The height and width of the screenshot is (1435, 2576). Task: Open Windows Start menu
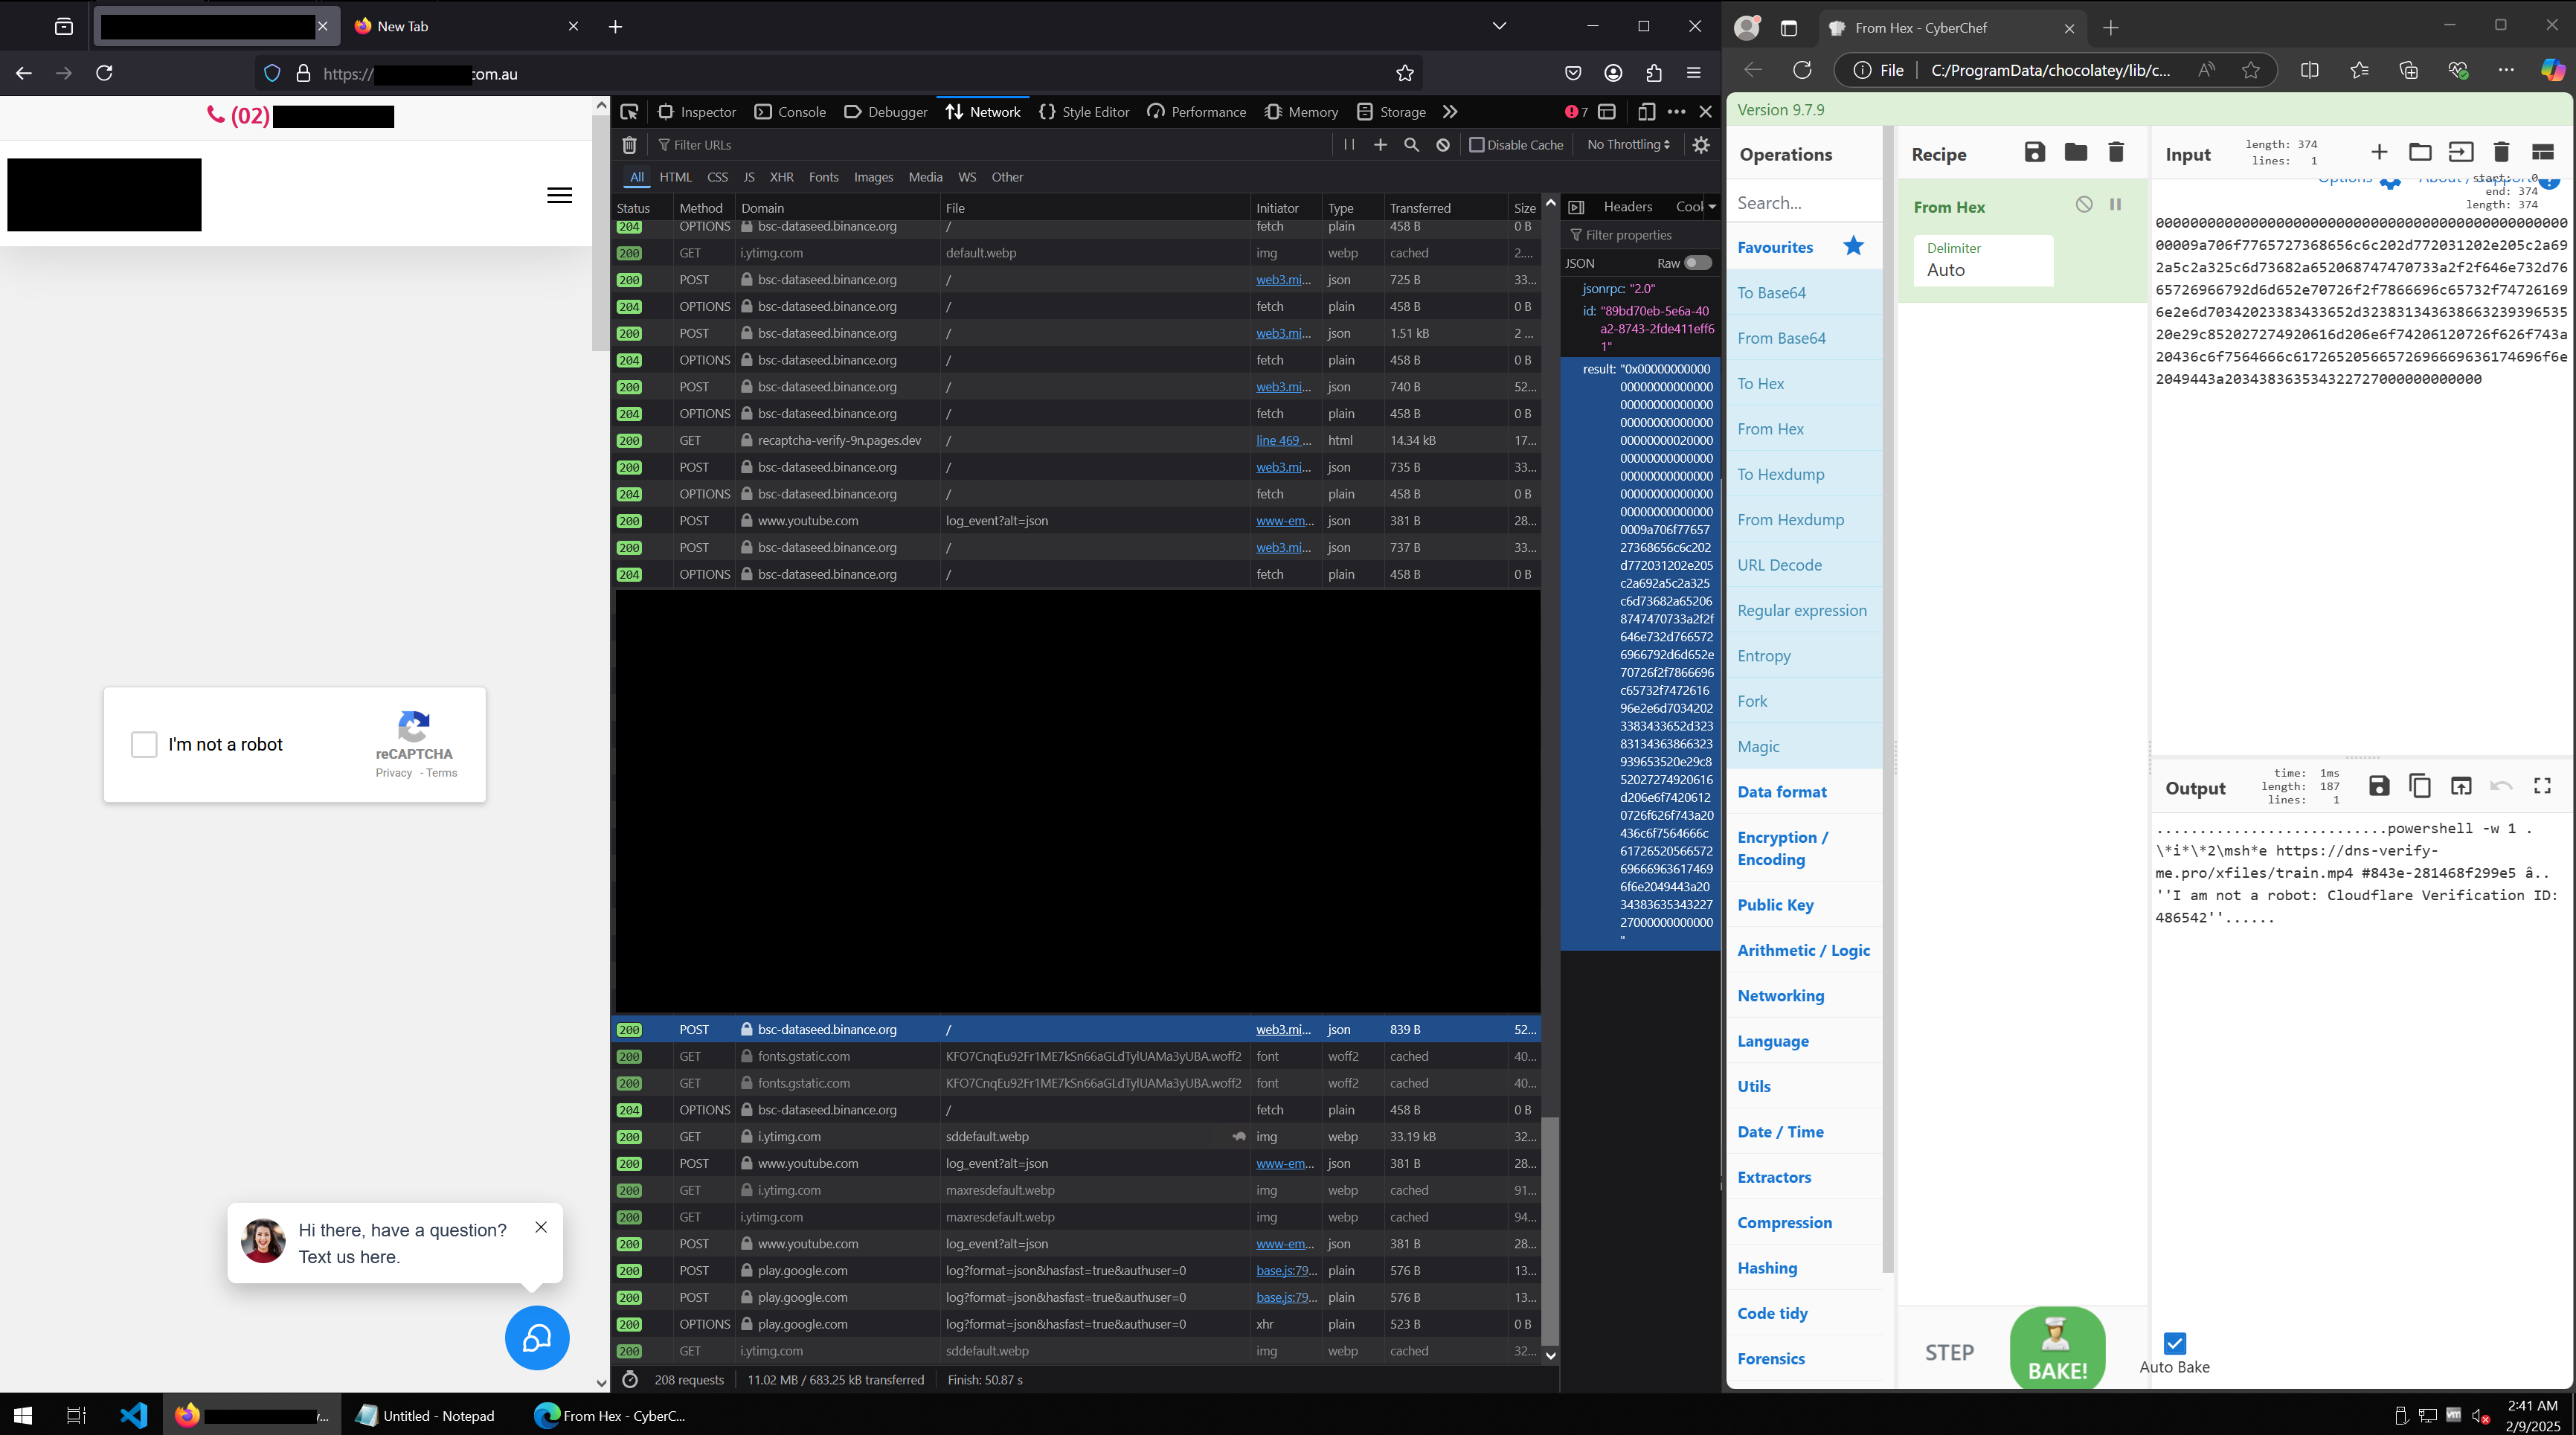[22, 1415]
